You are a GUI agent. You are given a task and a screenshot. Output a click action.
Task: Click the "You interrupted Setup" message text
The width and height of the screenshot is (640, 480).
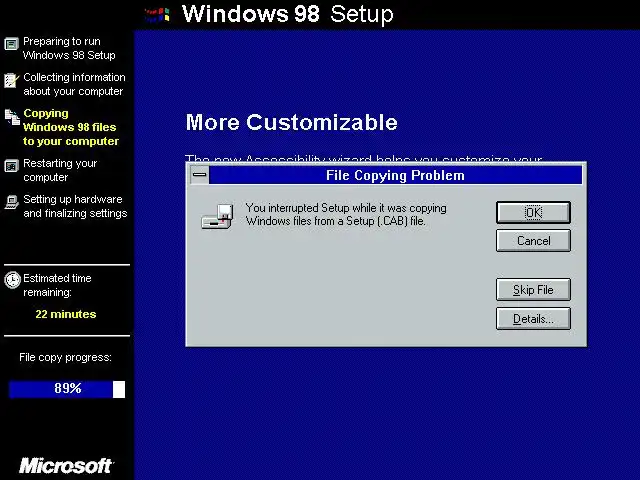click(346, 214)
